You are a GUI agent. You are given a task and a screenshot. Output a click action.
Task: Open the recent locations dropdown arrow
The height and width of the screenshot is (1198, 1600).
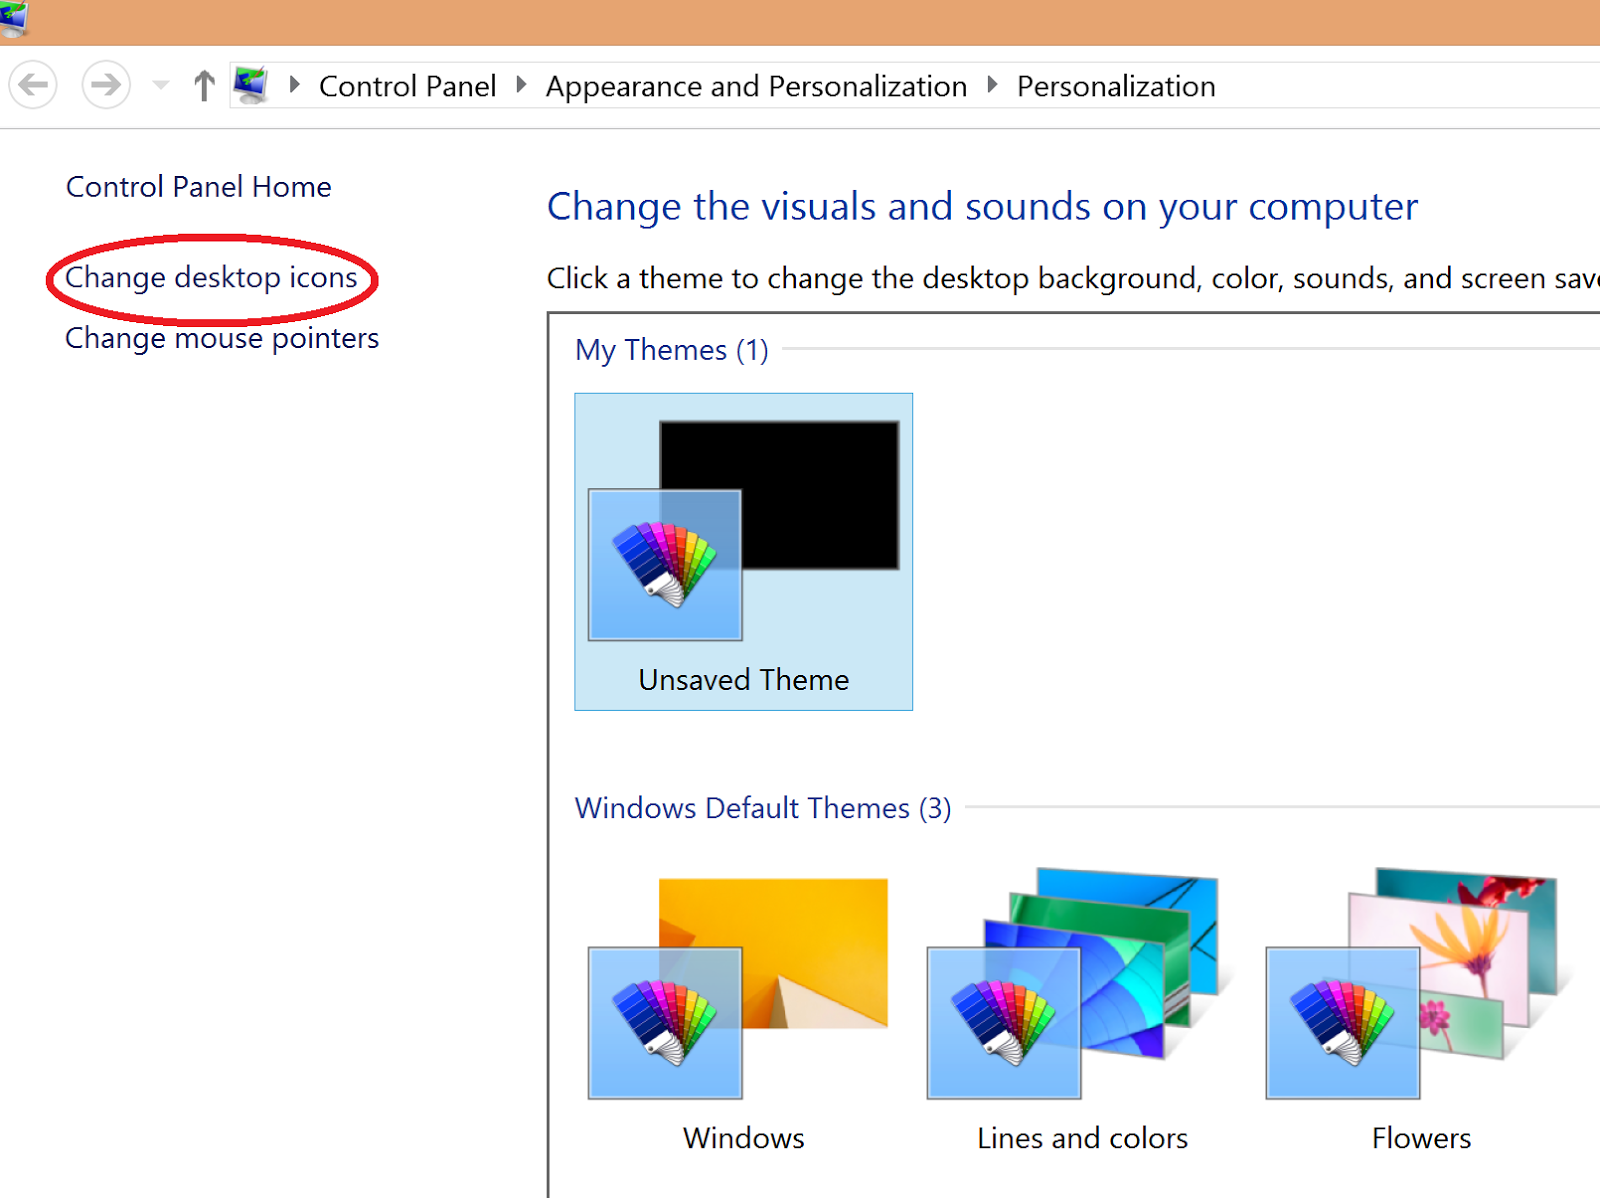pos(161,86)
